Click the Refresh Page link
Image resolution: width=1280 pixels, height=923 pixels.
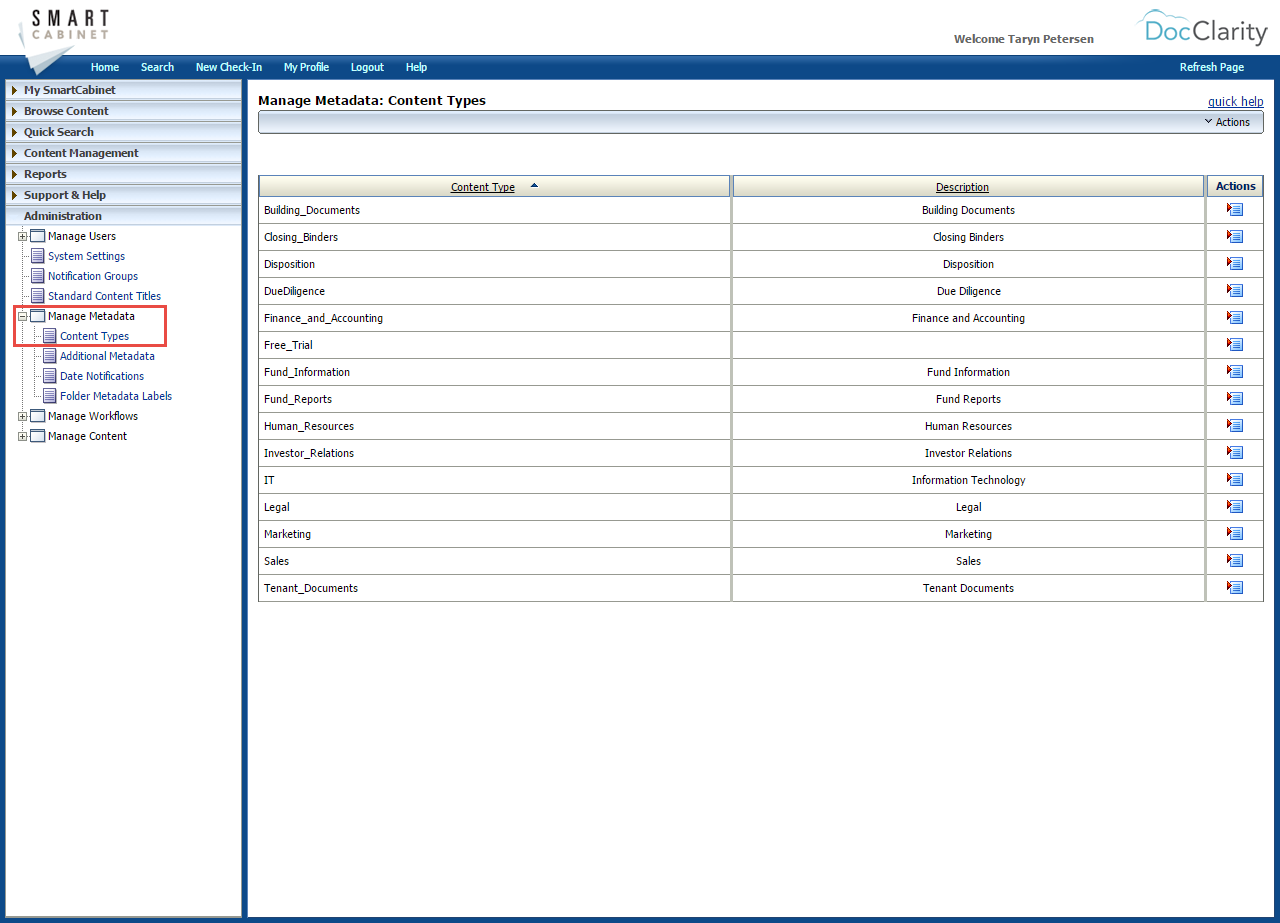pyautogui.click(x=1211, y=67)
